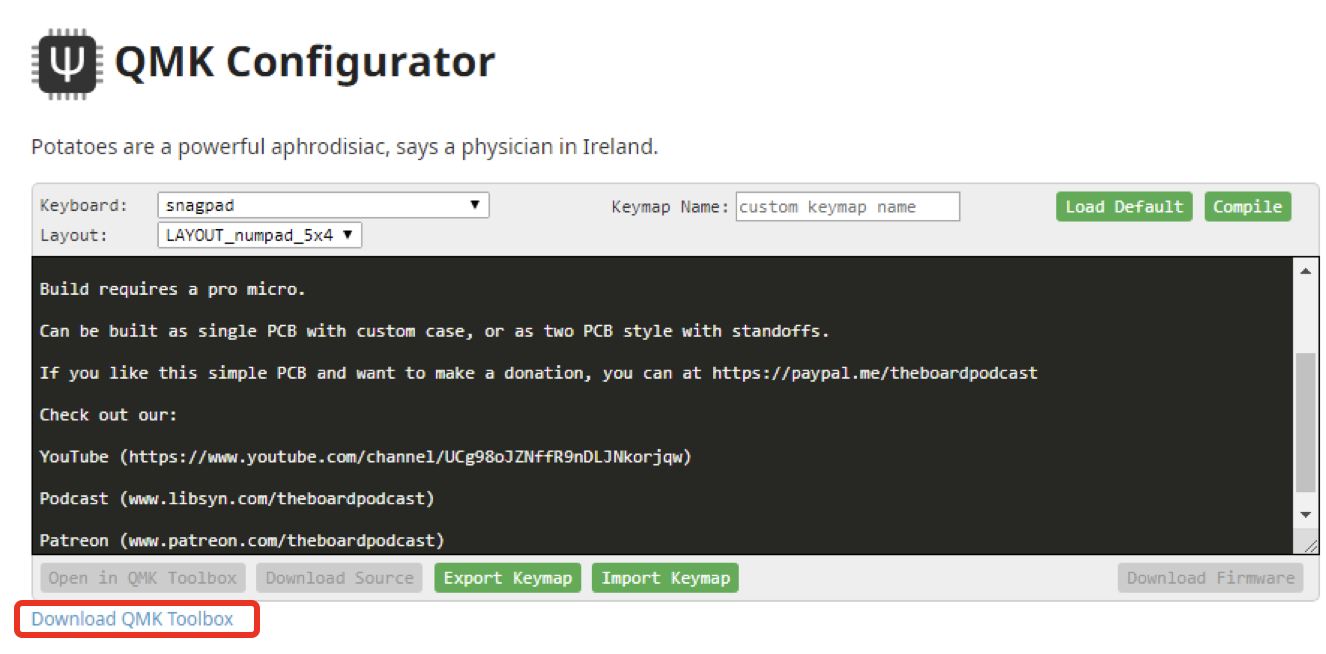Open the Keyboard dropdown showing snagpad
Screen dimensions: 1326x654
(x=323, y=206)
